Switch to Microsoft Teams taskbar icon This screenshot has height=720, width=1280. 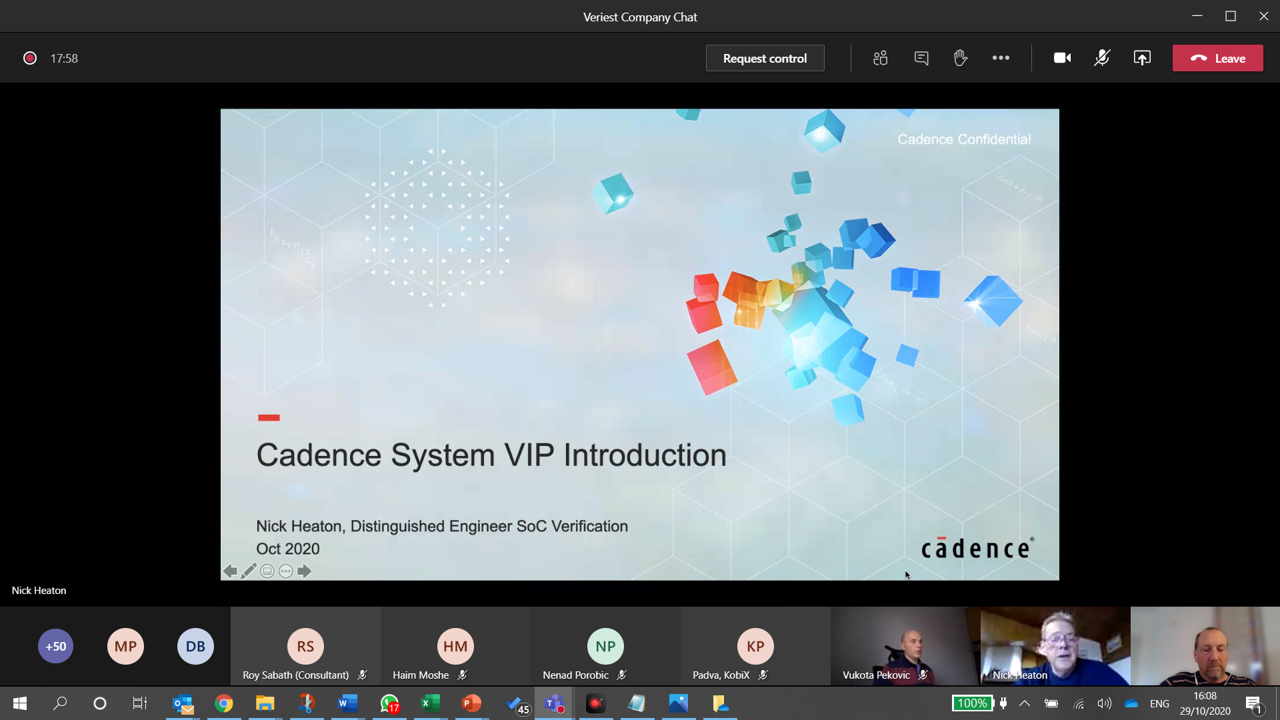pyautogui.click(x=554, y=703)
